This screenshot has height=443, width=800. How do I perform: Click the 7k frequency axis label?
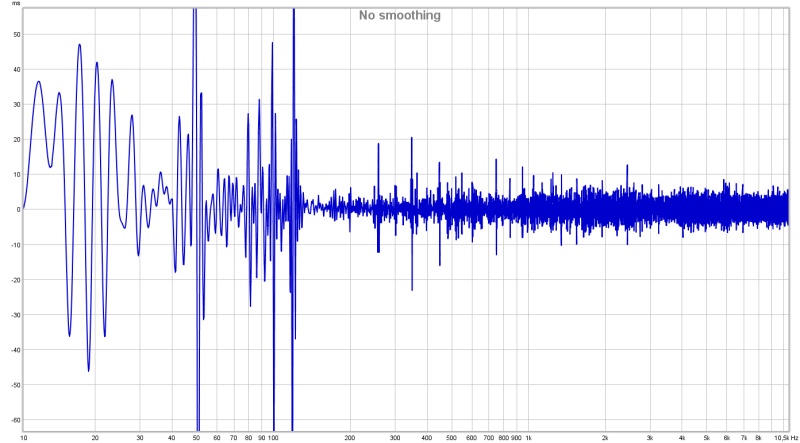click(x=744, y=438)
